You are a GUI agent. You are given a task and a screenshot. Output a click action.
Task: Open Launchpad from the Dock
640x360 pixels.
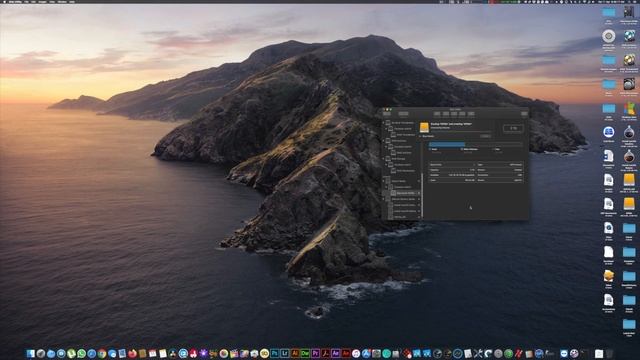(40, 353)
